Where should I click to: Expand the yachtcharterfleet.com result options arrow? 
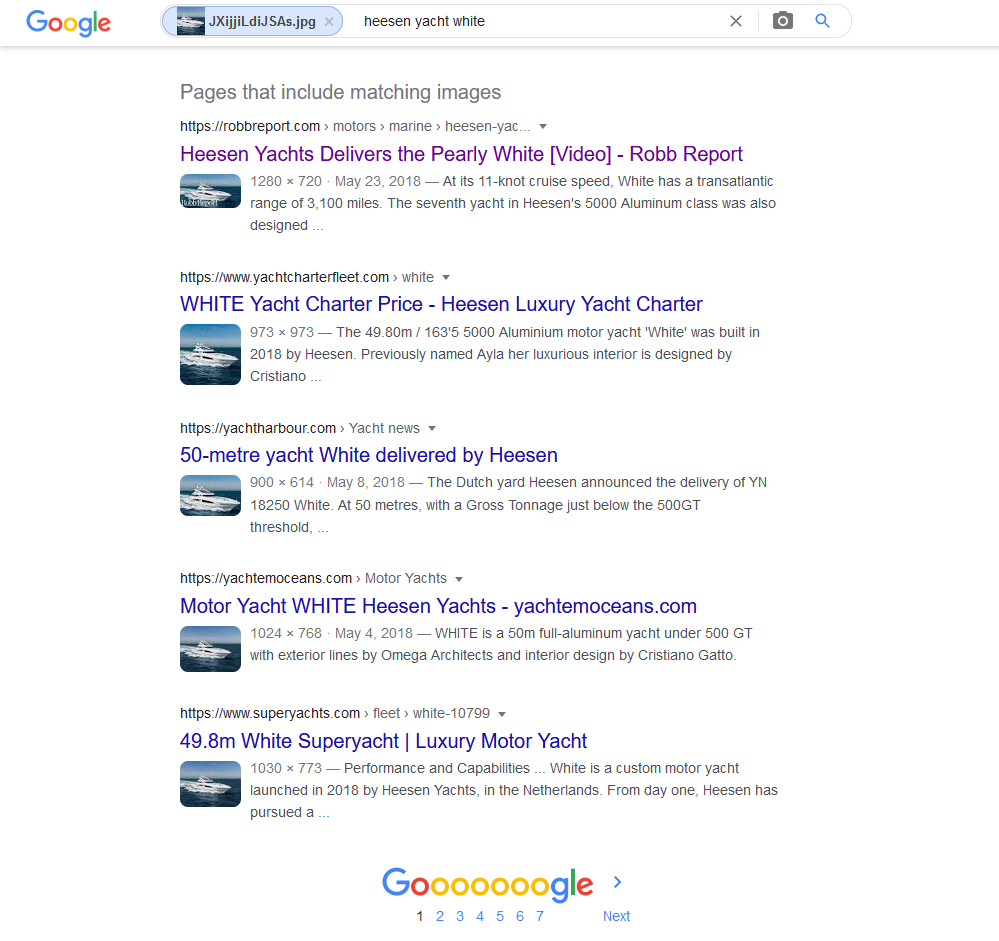[446, 278]
